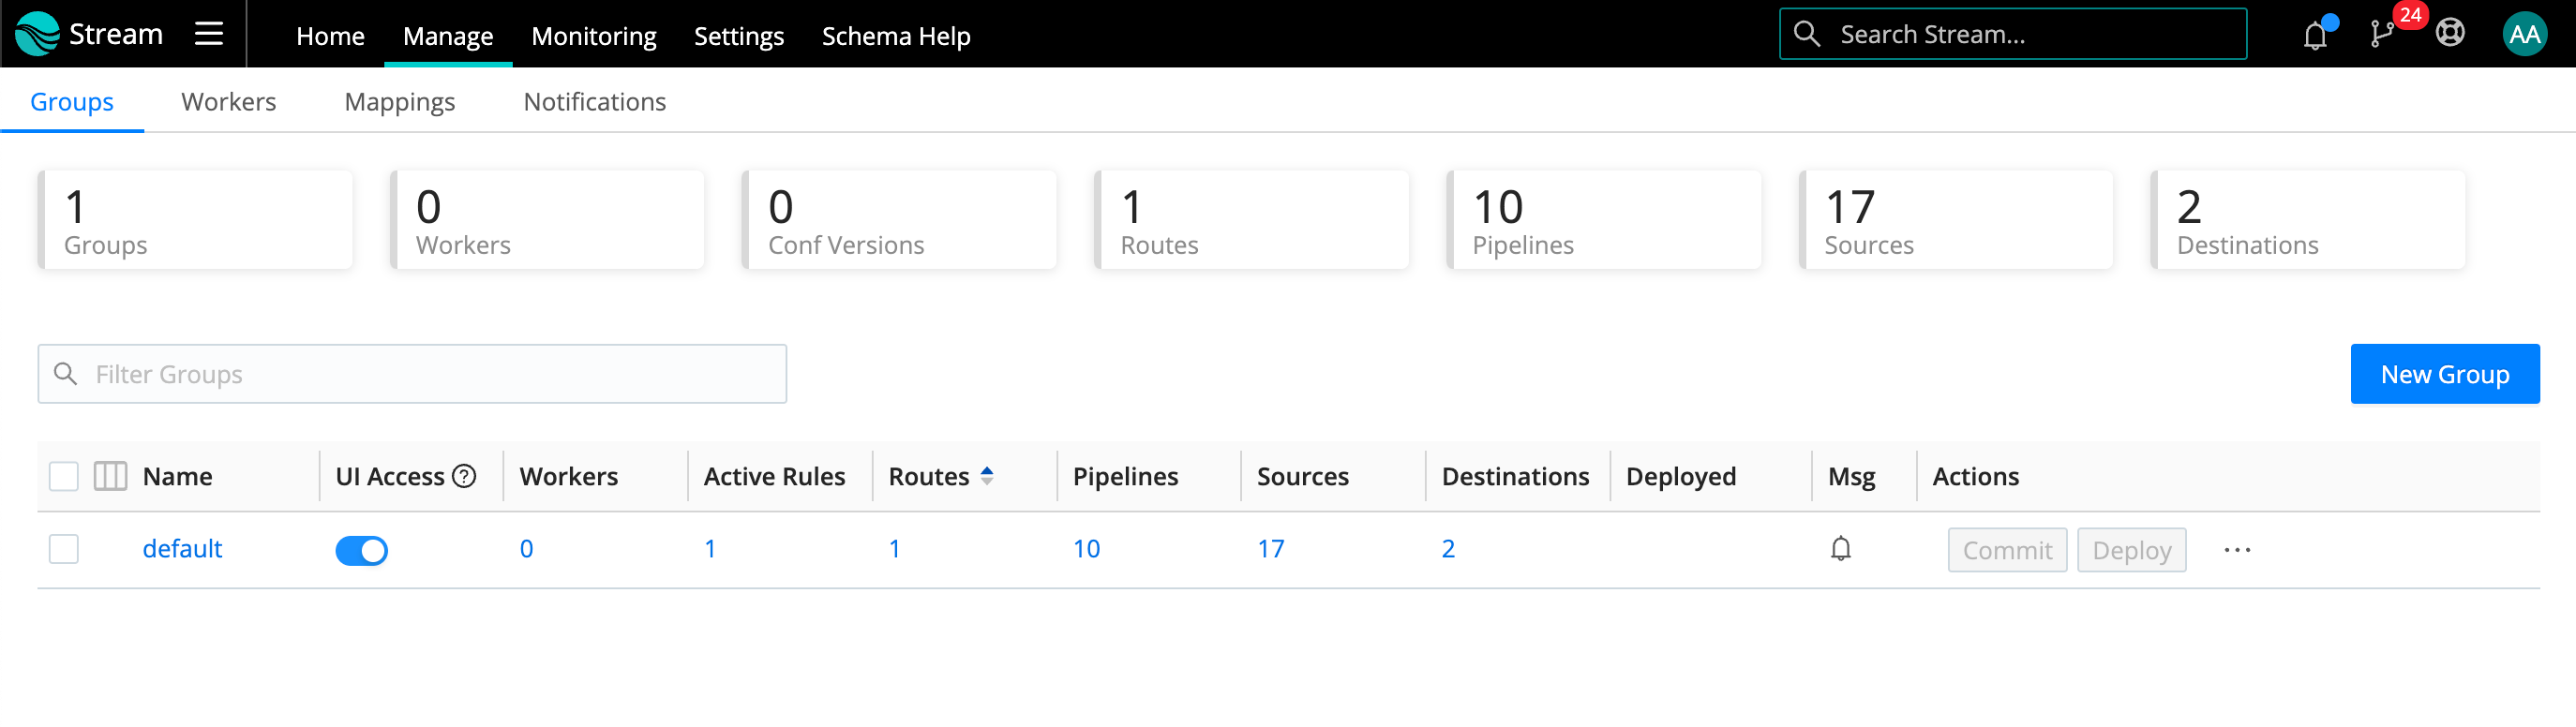This screenshot has width=2576, height=727.
Task: Click the Commit button for default
Action: (x=2007, y=550)
